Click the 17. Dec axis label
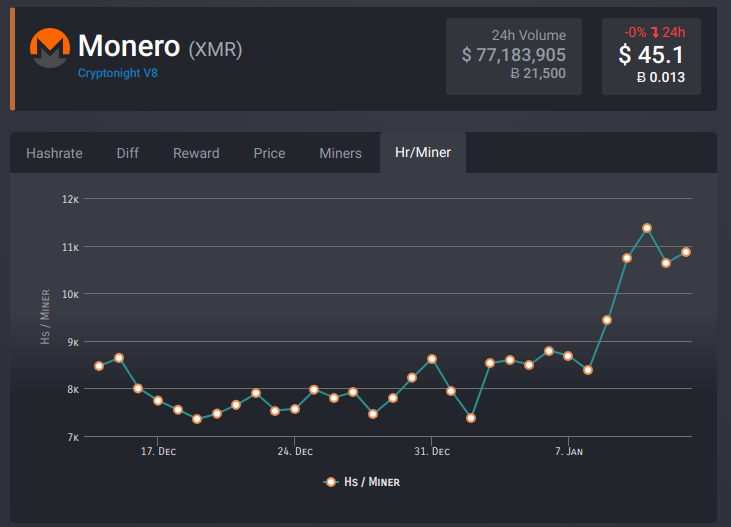731x527 pixels. [x=159, y=451]
